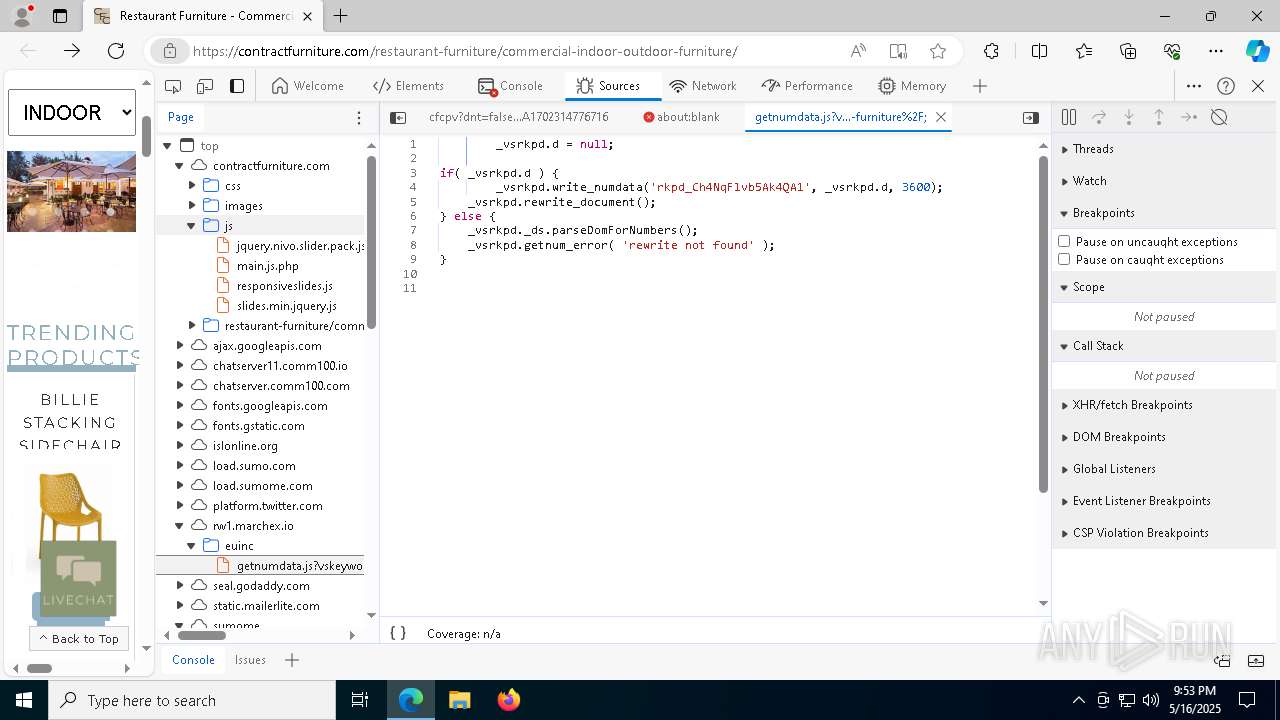
Task: Select the Inspect element tool icon
Action: click(173, 86)
